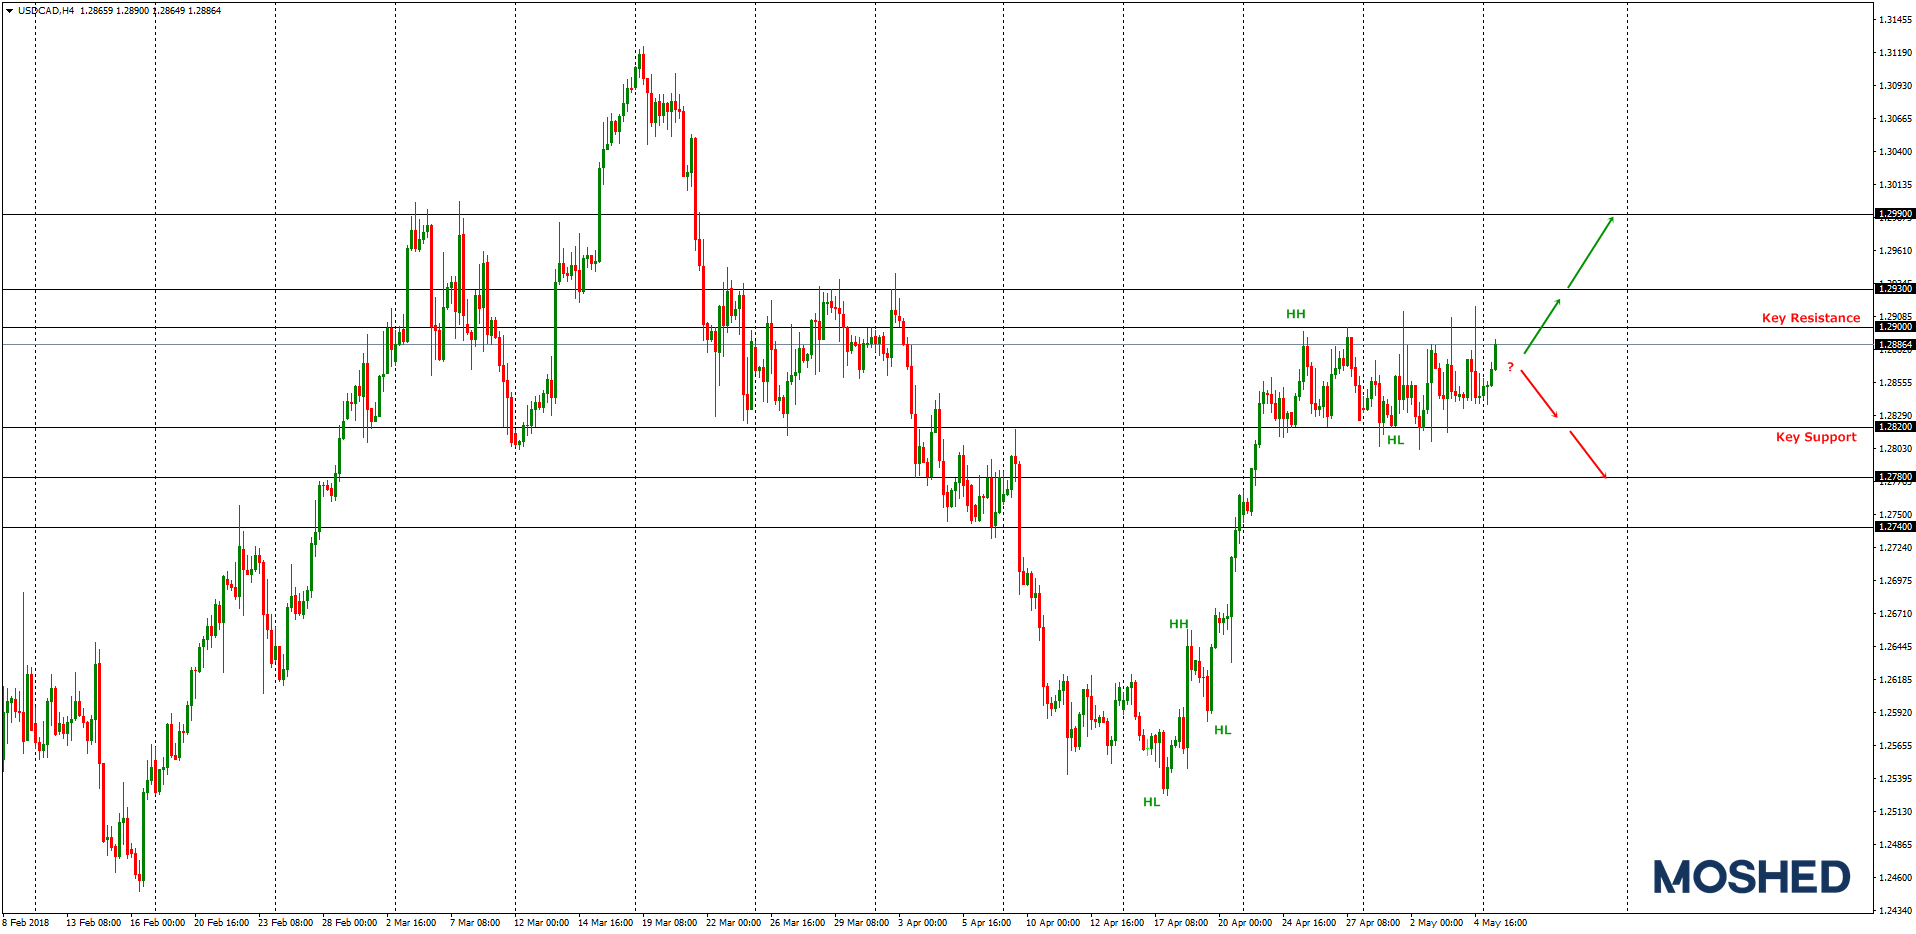Viewport: 1916px width, 934px height.
Task: Select the 4 May 16:00 date axis label
Action: [1500, 922]
